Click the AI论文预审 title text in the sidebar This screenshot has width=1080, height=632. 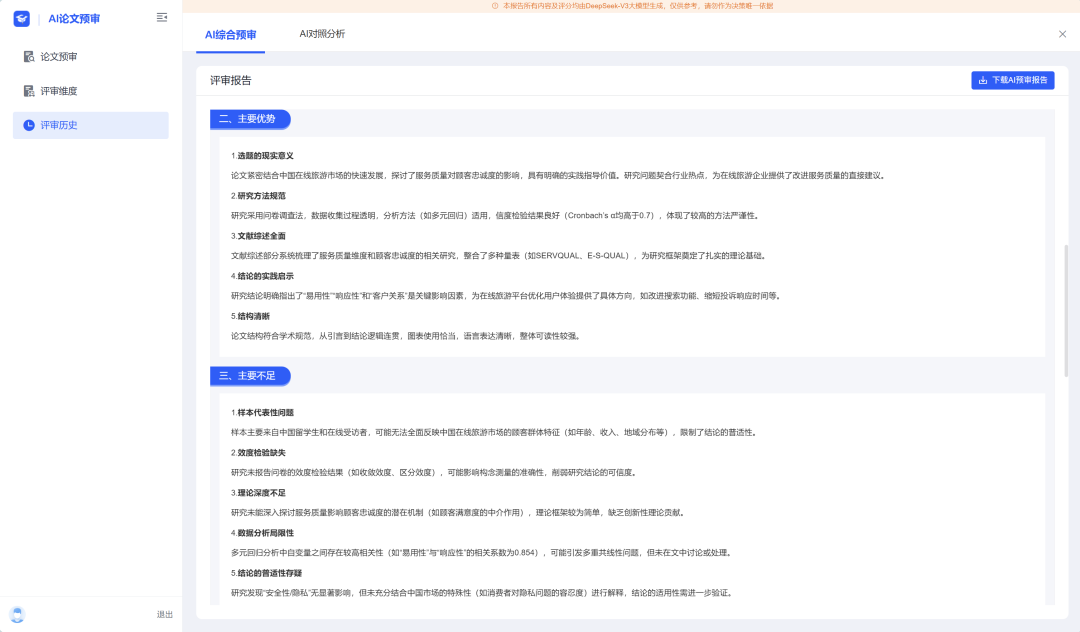point(74,18)
